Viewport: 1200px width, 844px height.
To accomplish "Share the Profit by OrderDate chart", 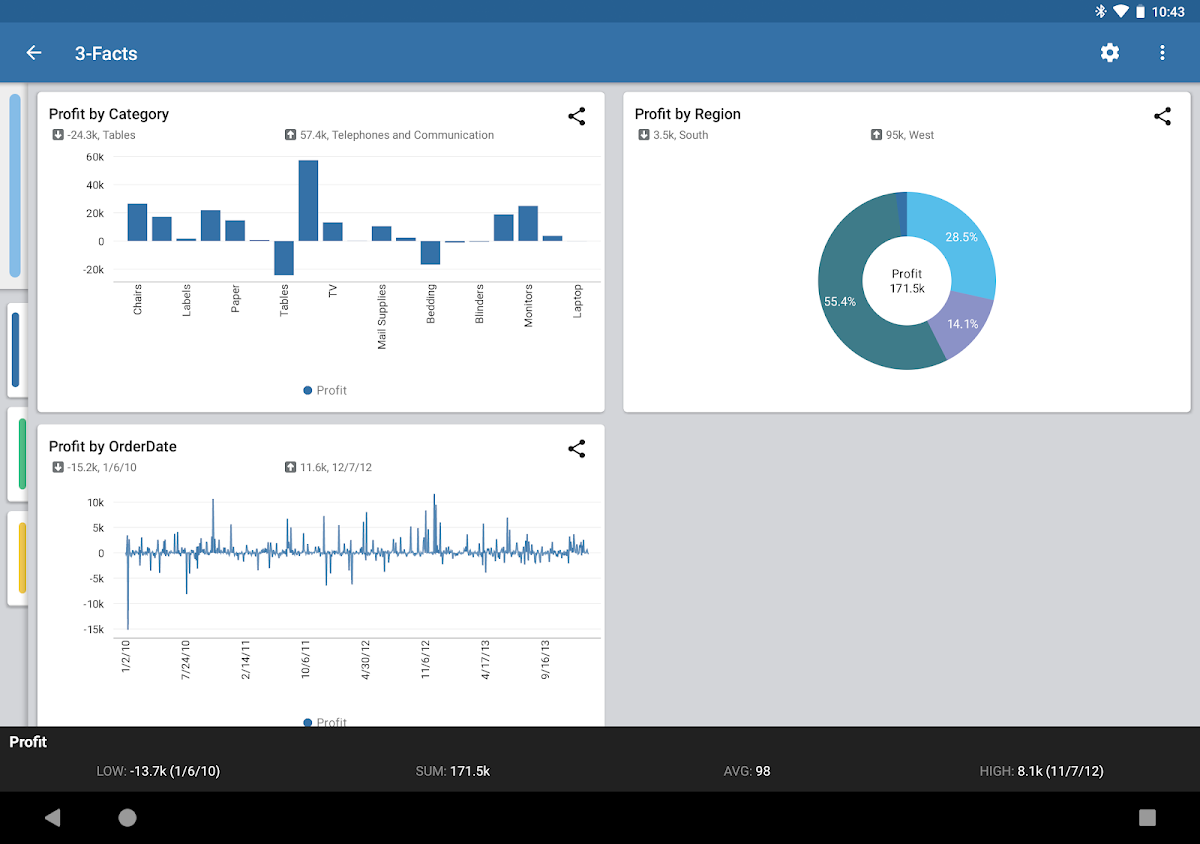I will tap(577, 449).
